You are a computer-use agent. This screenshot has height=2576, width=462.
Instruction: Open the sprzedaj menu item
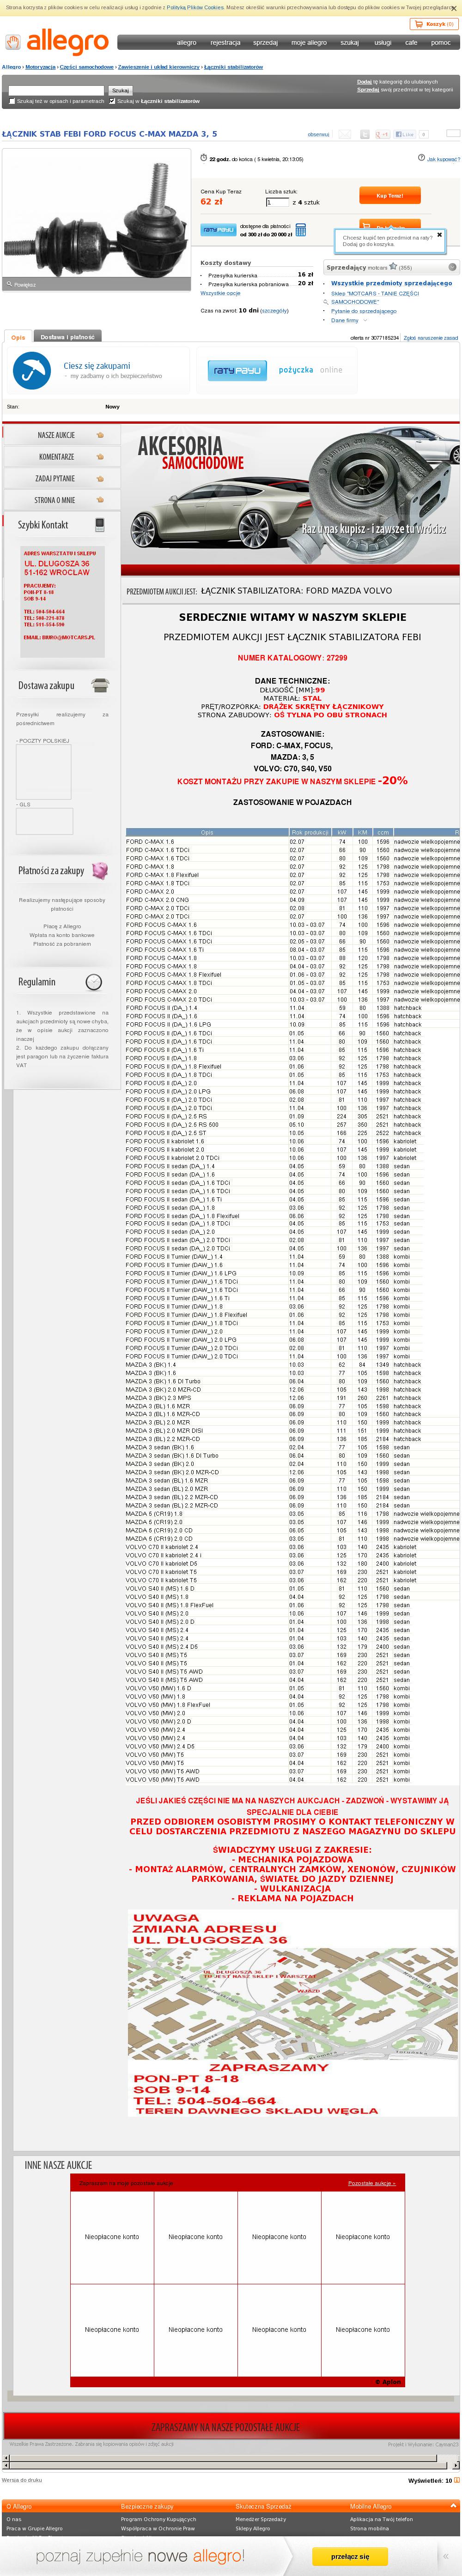[265, 43]
